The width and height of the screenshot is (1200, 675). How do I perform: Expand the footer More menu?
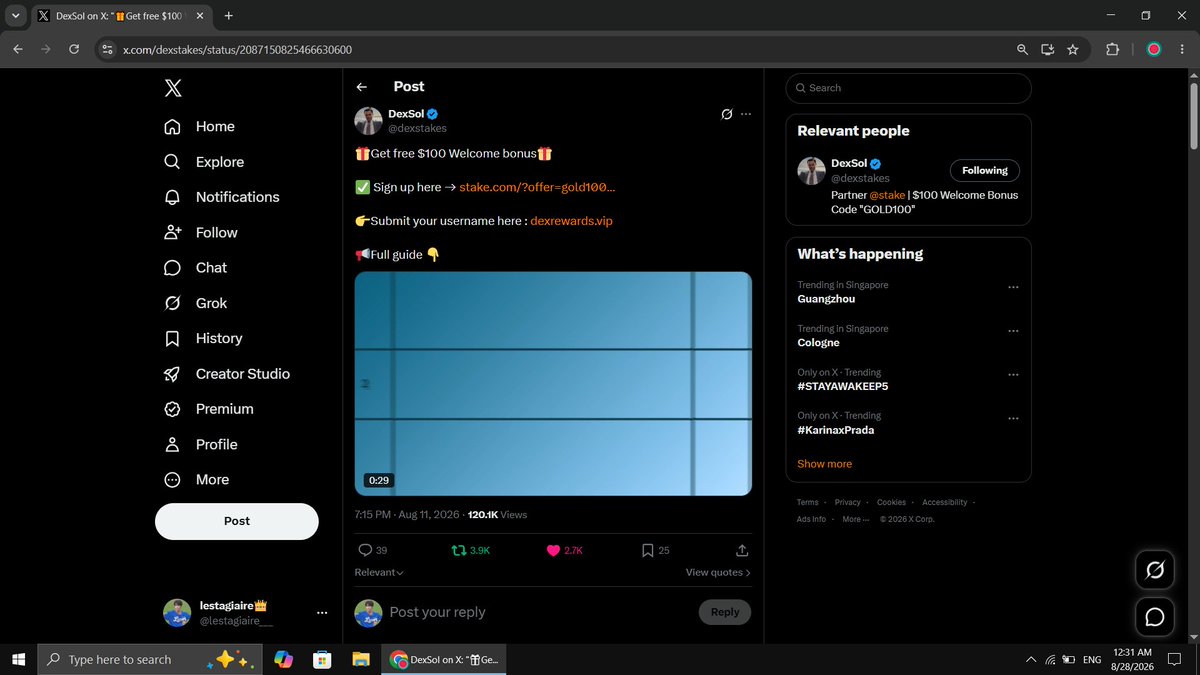tap(856, 519)
